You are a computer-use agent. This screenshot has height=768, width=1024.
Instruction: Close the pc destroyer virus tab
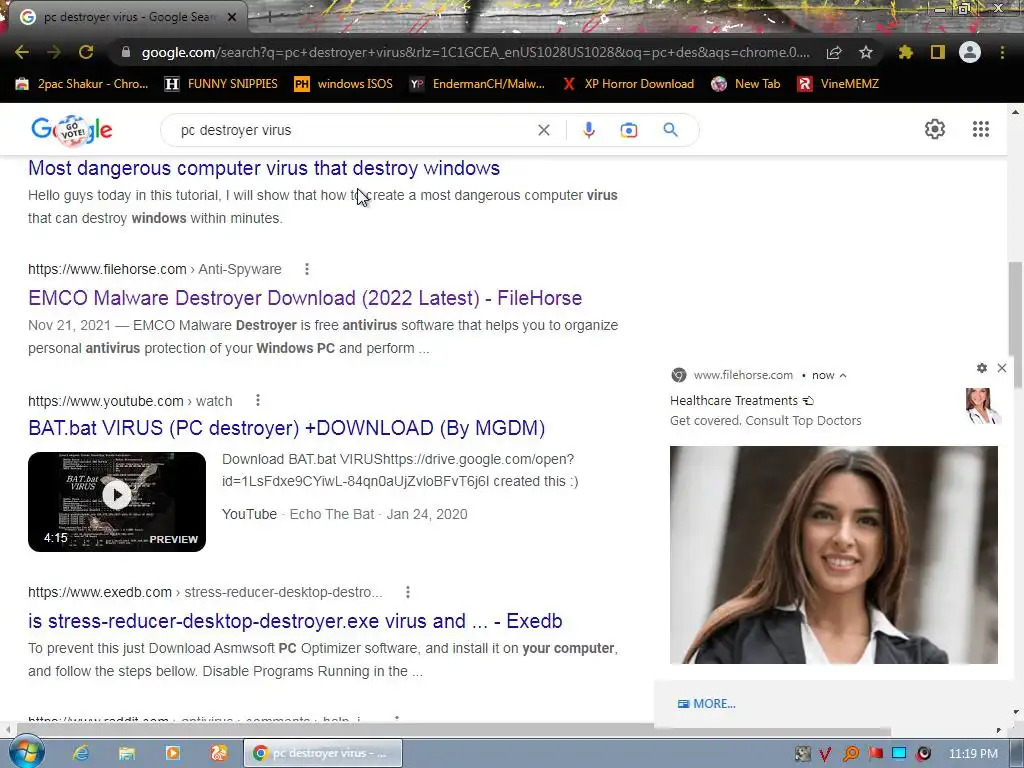[231, 17]
